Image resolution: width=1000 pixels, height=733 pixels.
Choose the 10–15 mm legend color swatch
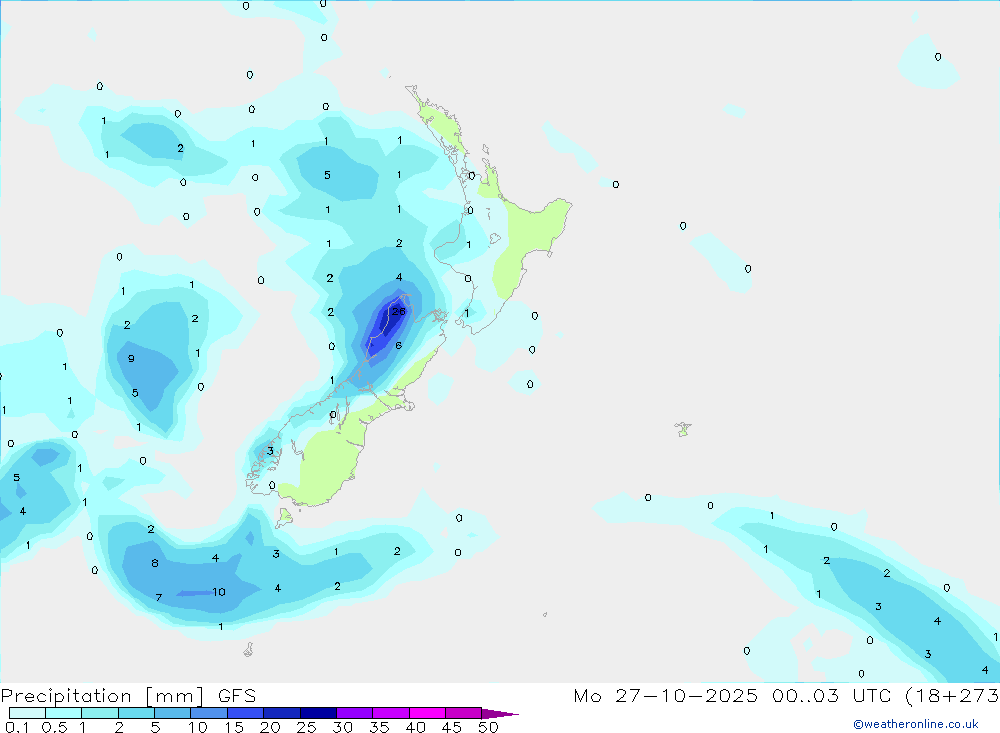pyautogui.click(x=209, y=713)
